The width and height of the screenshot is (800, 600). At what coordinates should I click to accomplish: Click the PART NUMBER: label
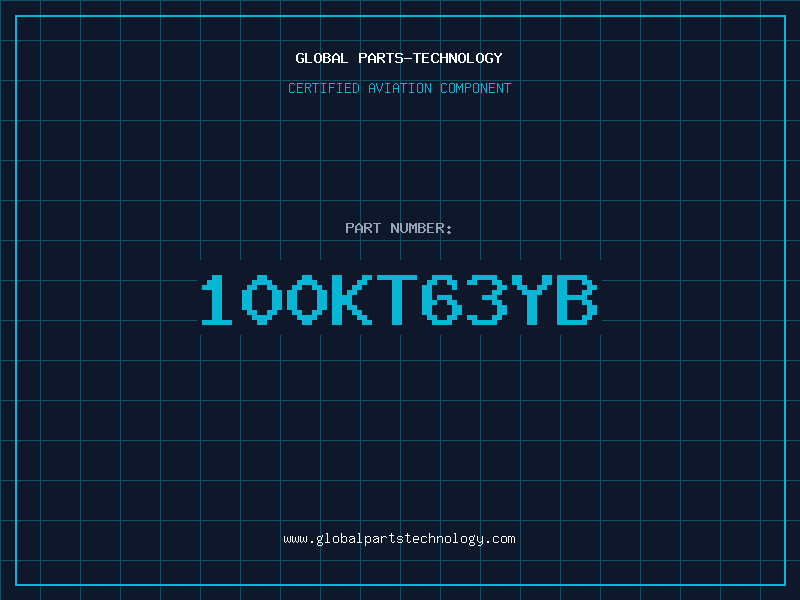[x=399, y=228]
